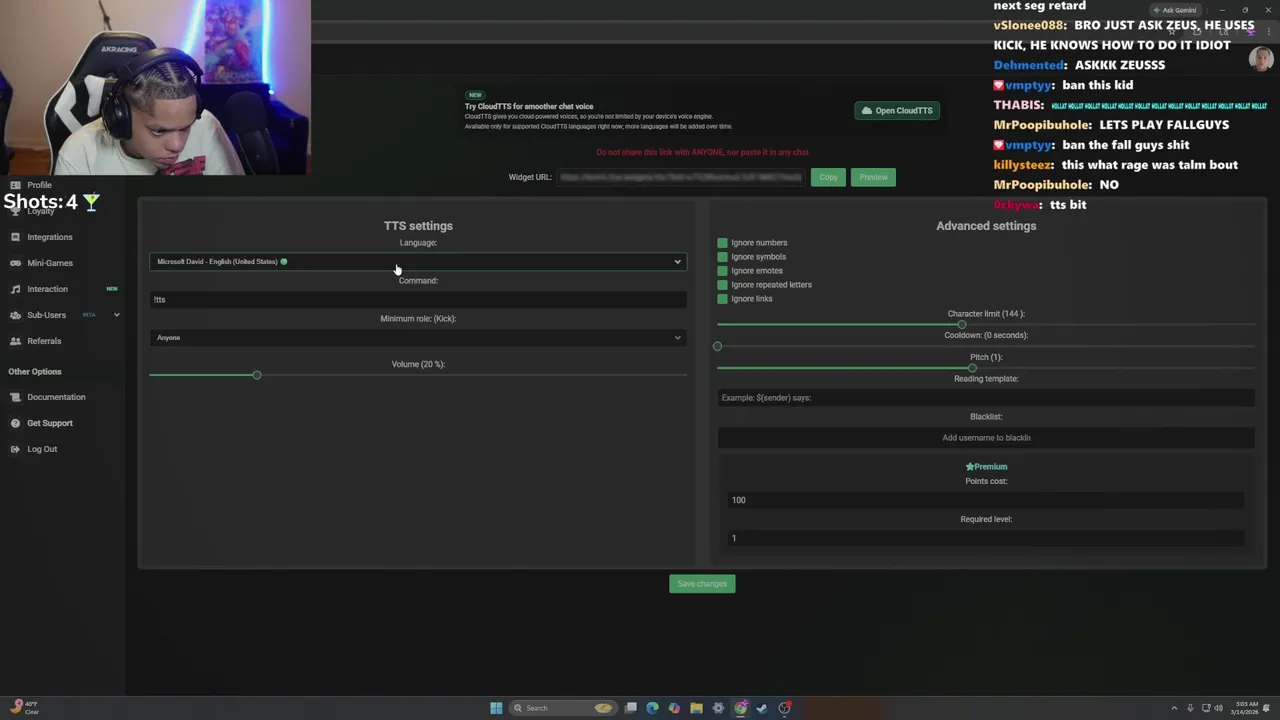The height and width of the screenshot is (720, 1280).
Task: Click the 'Advanced settings' heading
Action: tap(986, 226)
